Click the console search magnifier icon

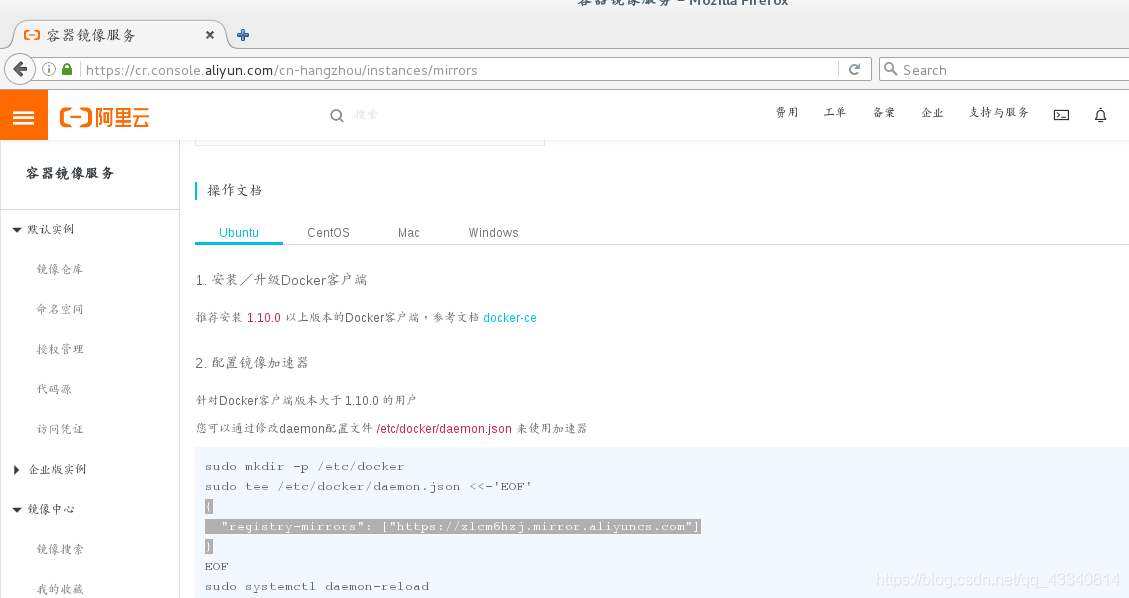point(336,115)
